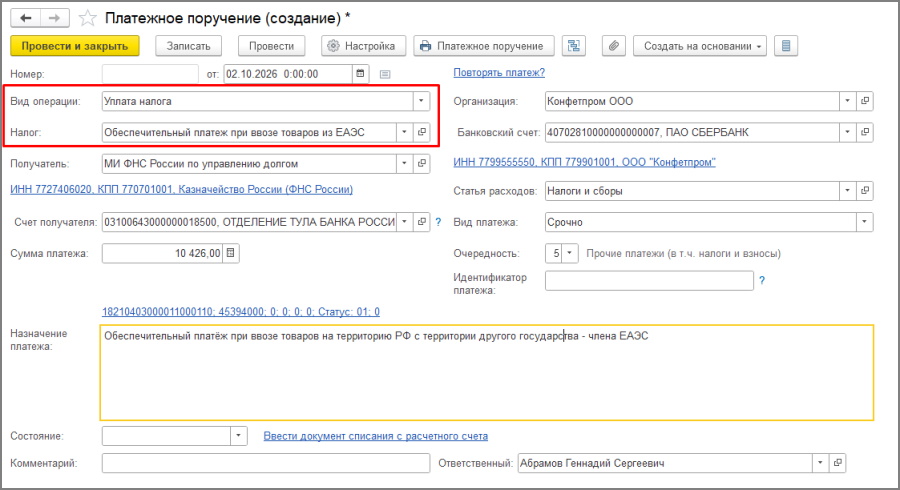
Task: Expand the Статья расходов dropdown arrow
Action: pyautogui.click(x=847, y=190)
